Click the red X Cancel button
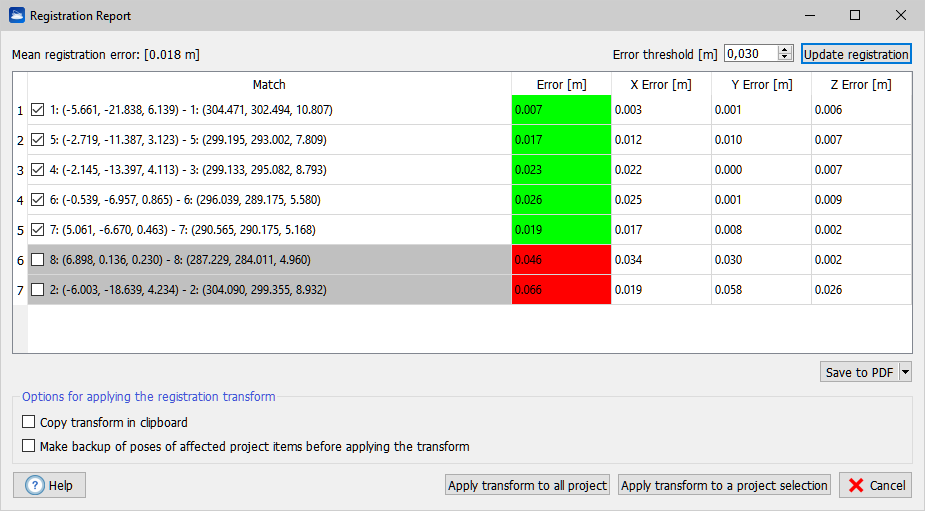This screenshot has height=511, width=925. tap(875, 485)
